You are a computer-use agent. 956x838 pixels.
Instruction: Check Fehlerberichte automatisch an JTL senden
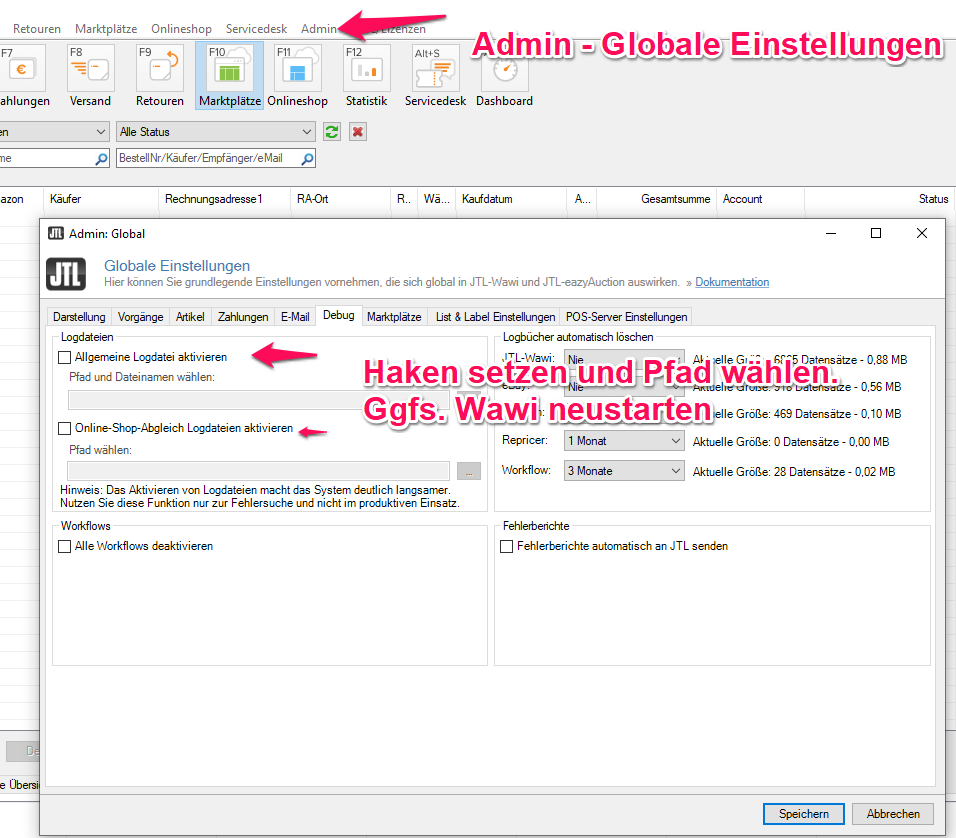coord(506,546)
